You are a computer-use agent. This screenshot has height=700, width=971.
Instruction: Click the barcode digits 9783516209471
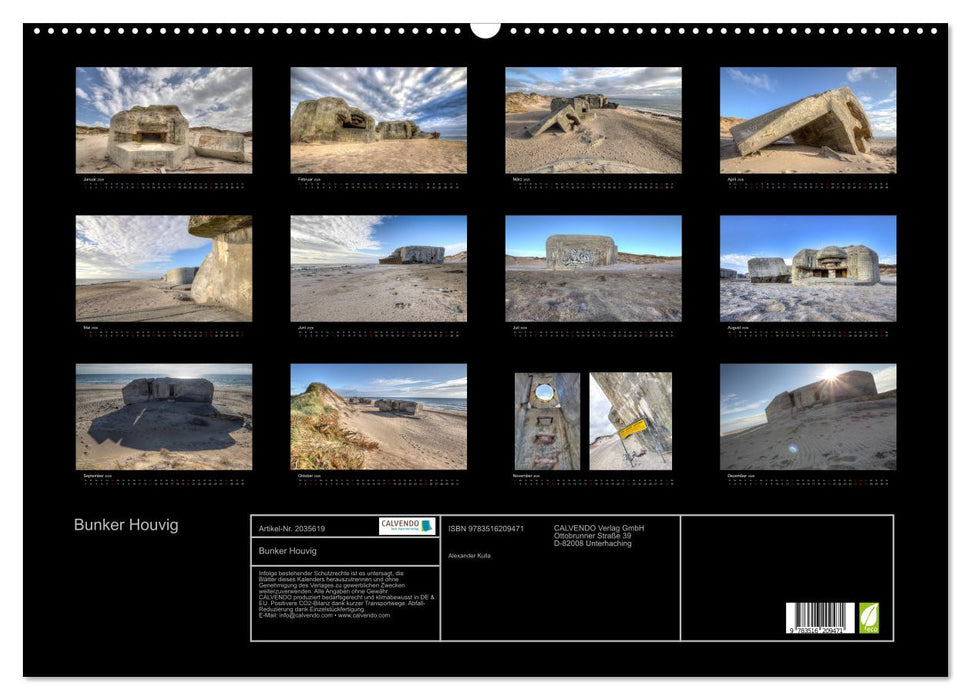[818, 630]
